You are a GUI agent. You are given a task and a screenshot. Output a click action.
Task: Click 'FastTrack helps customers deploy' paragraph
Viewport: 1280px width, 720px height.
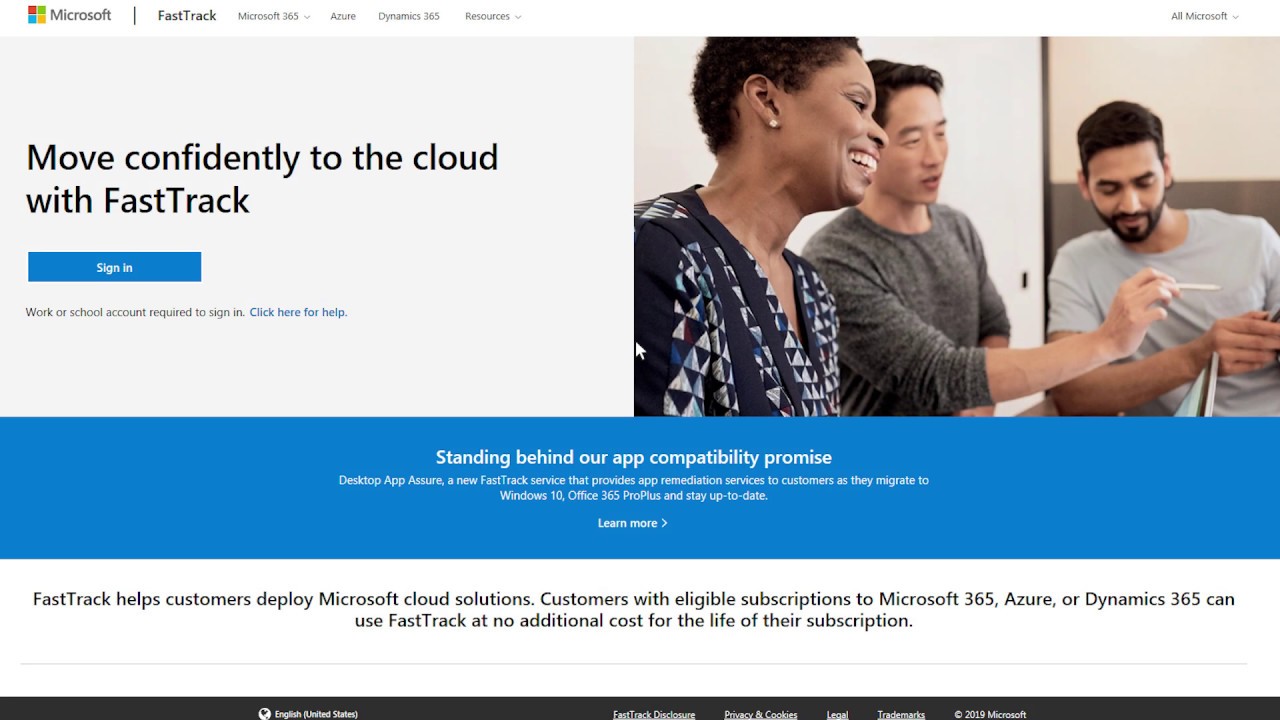pos(634,610)
